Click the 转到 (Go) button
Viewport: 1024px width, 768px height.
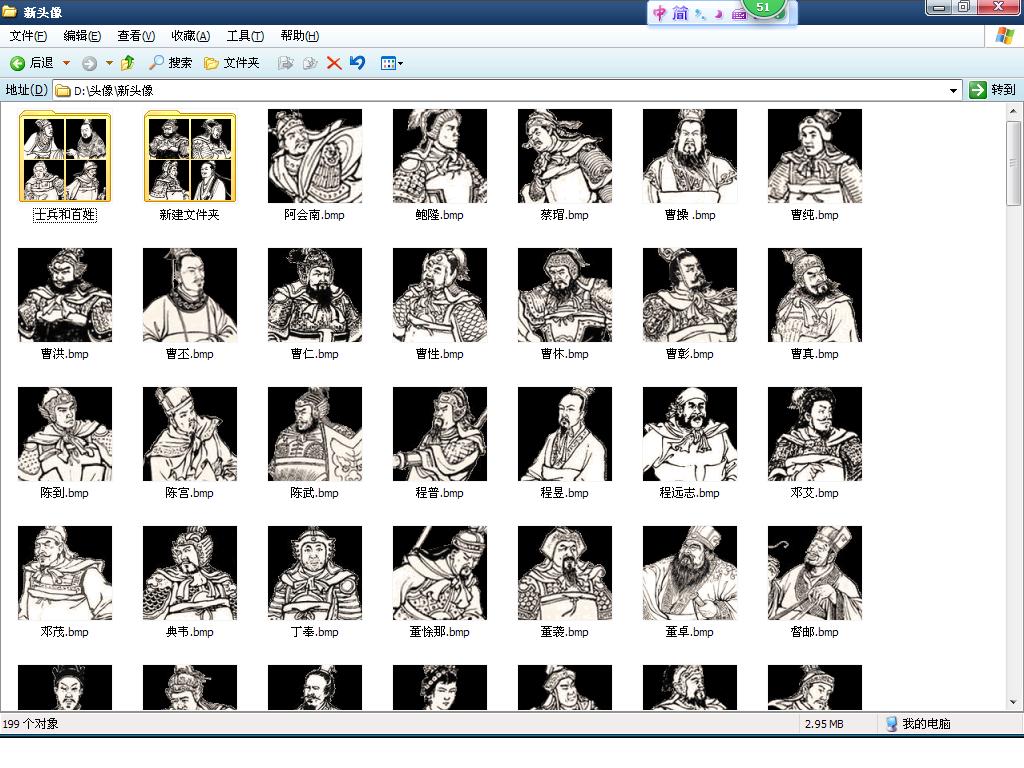(992, 90)
